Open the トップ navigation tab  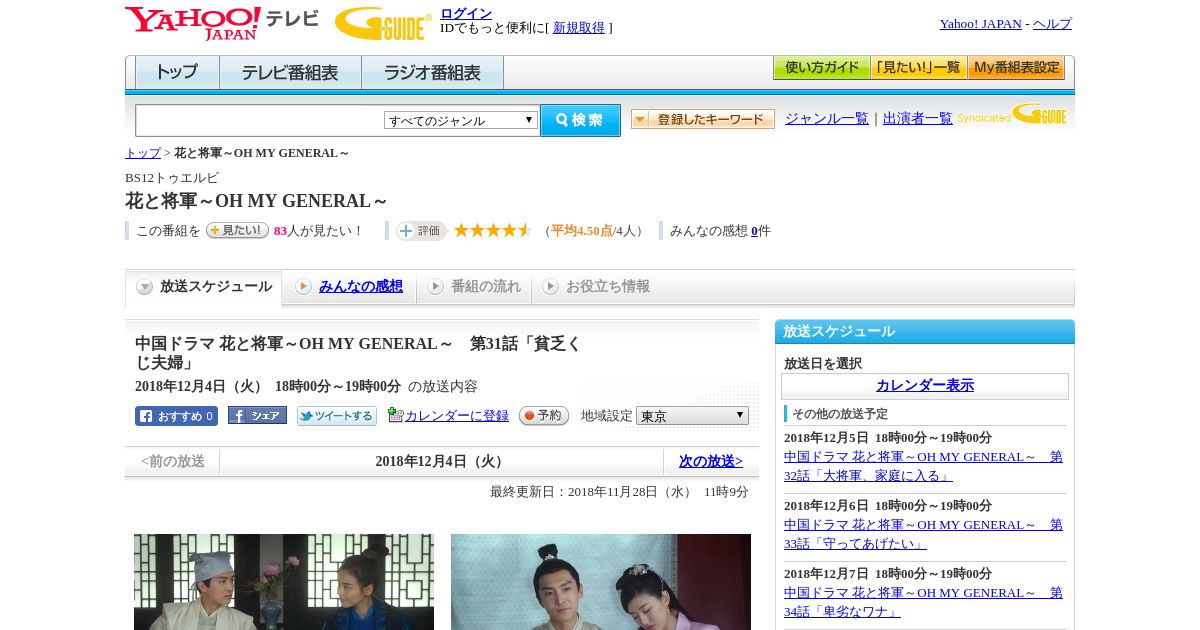pos(177,72)
